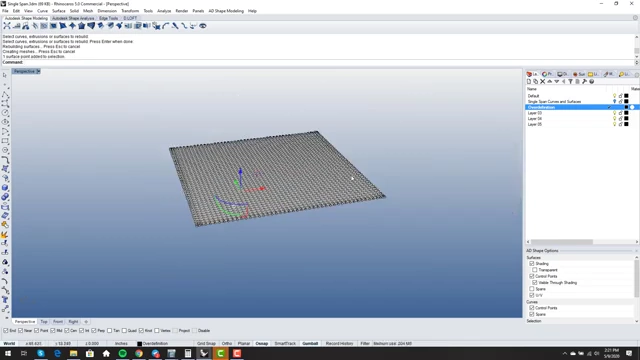Open File Explorer from the taskbar

click(73, 353)
